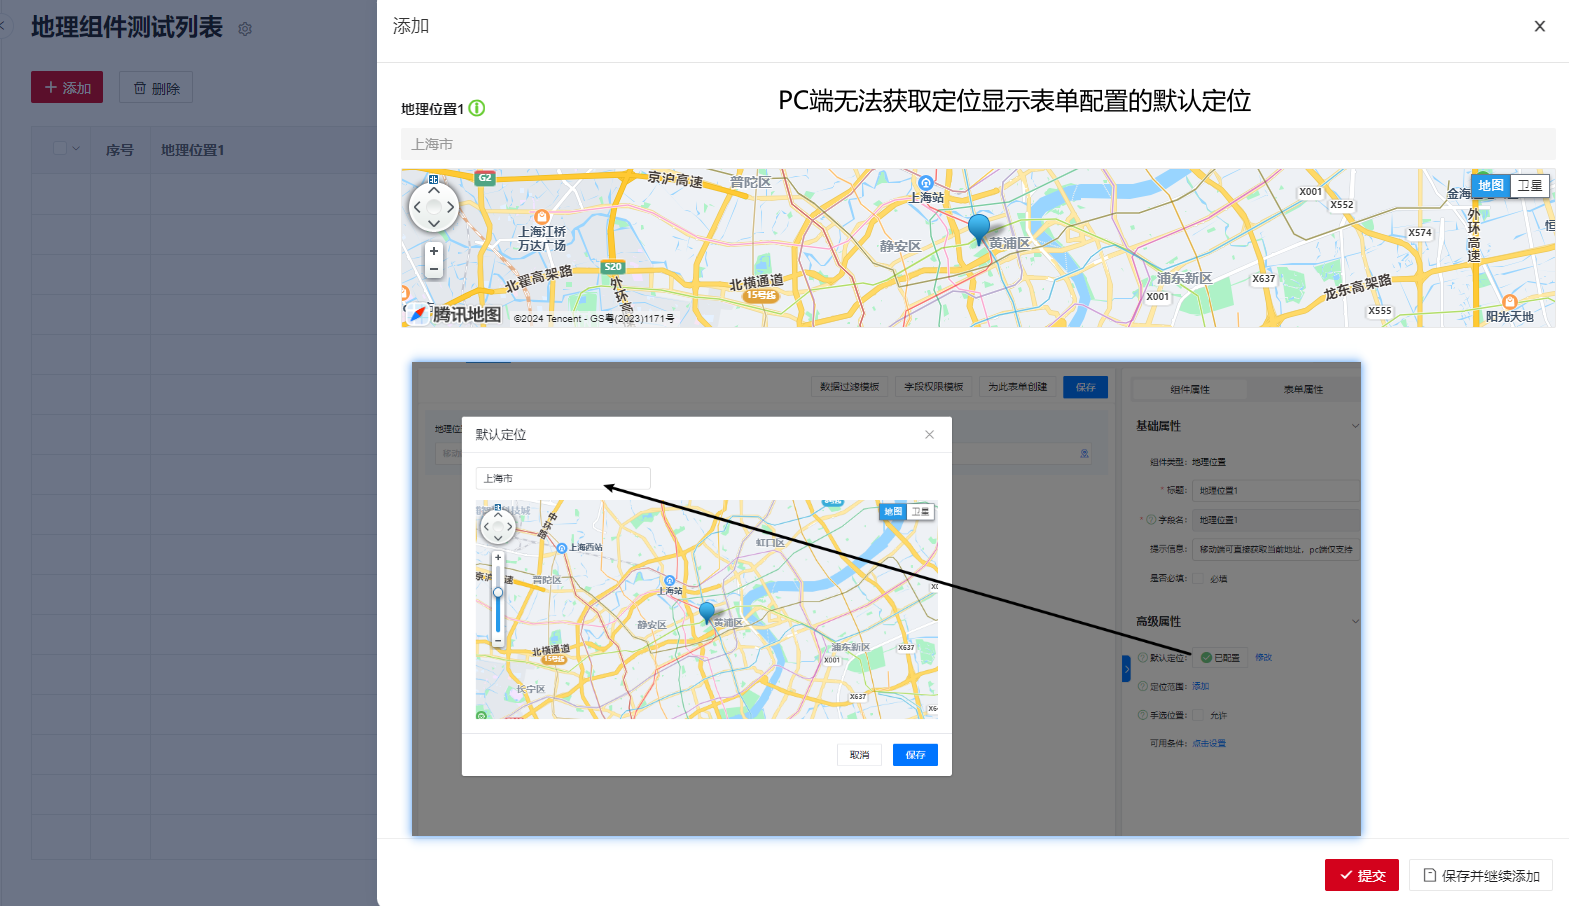Zoom out on the map with minus button

(x=434, y=269)
